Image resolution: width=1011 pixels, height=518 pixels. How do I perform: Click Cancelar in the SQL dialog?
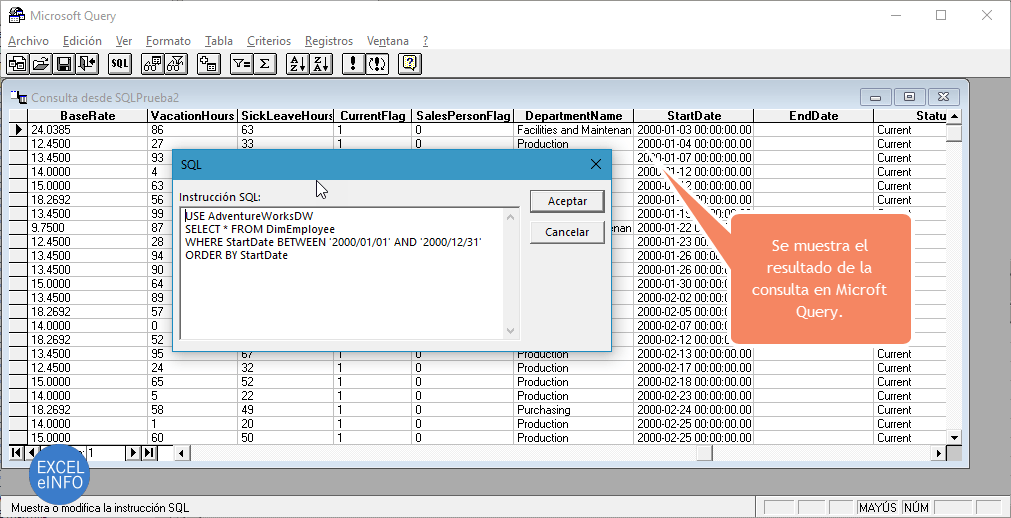tap(567, 232)
